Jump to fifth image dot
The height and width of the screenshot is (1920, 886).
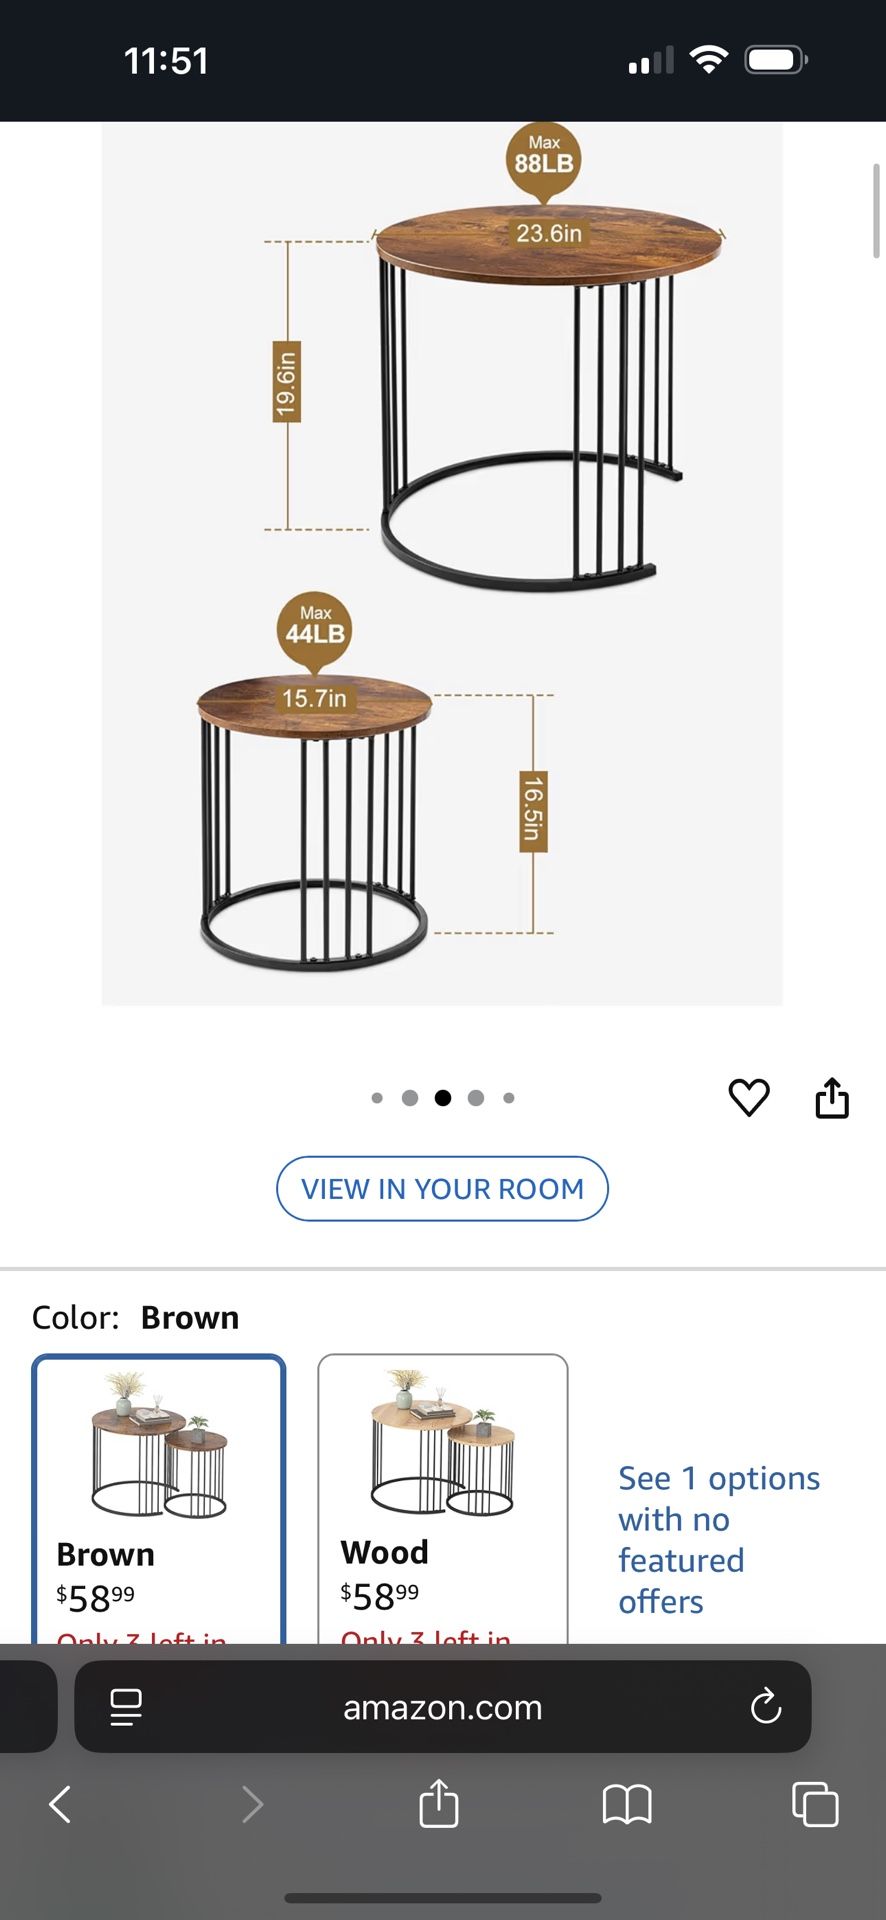[509, 1098]
